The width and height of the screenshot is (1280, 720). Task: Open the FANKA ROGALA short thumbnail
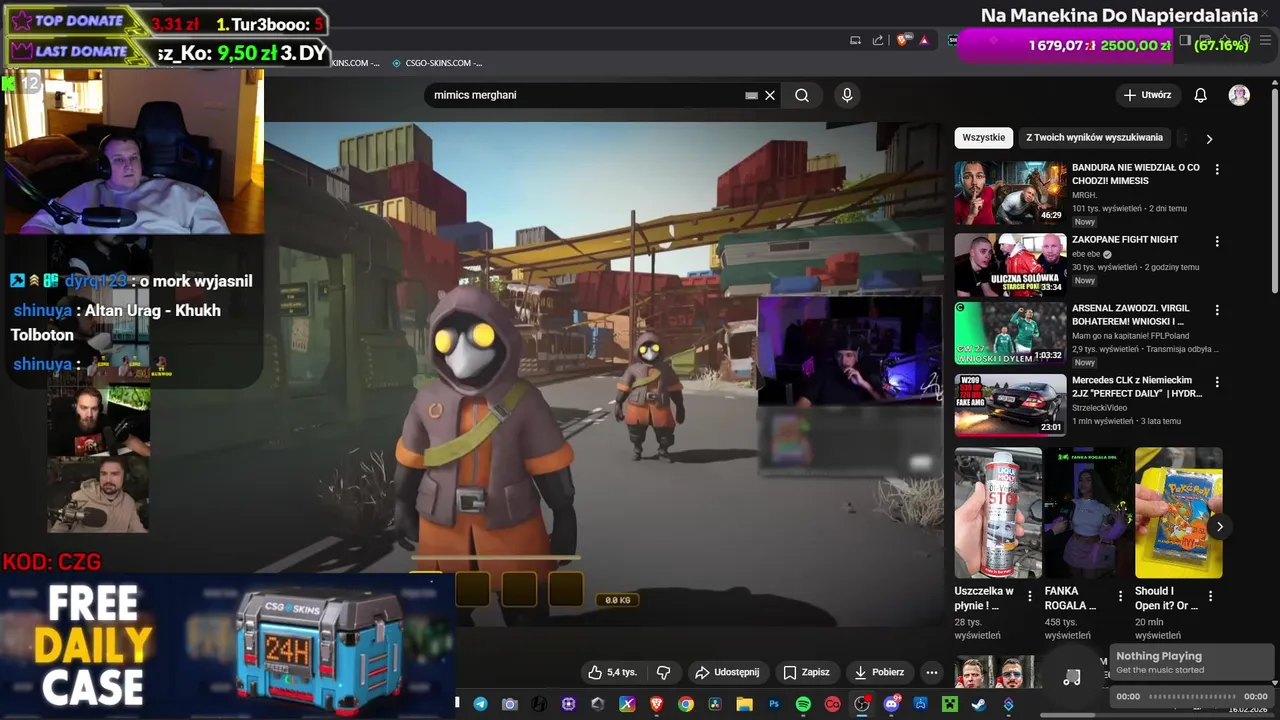coord(1088,513)
